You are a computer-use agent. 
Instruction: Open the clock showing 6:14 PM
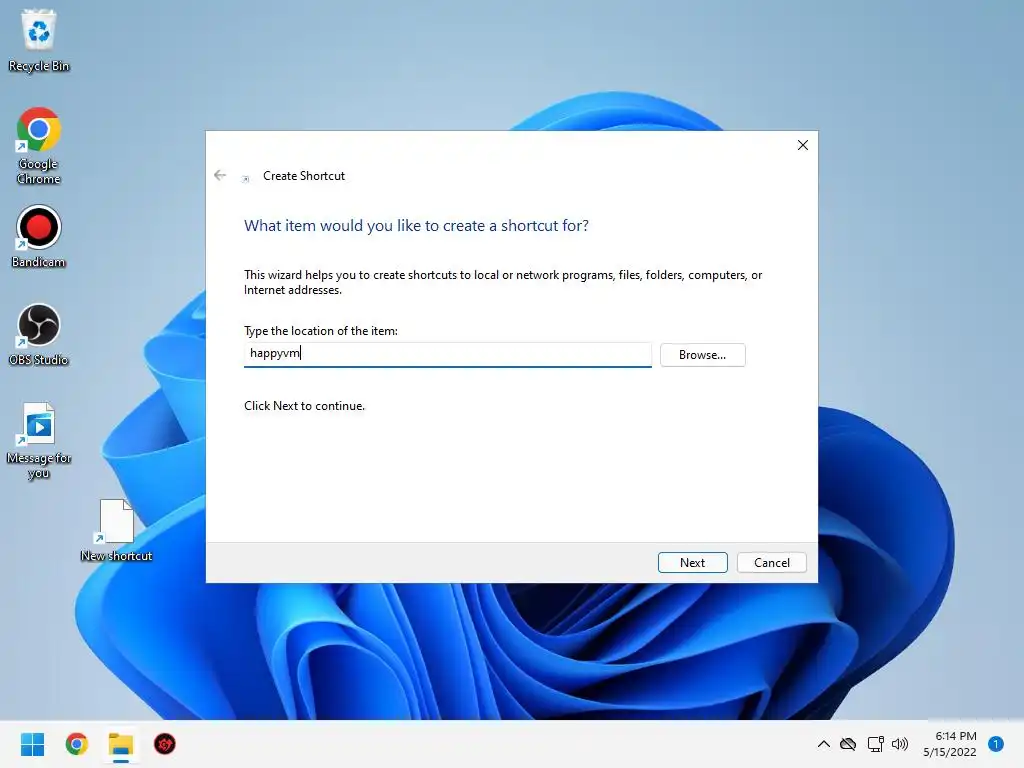950,744
